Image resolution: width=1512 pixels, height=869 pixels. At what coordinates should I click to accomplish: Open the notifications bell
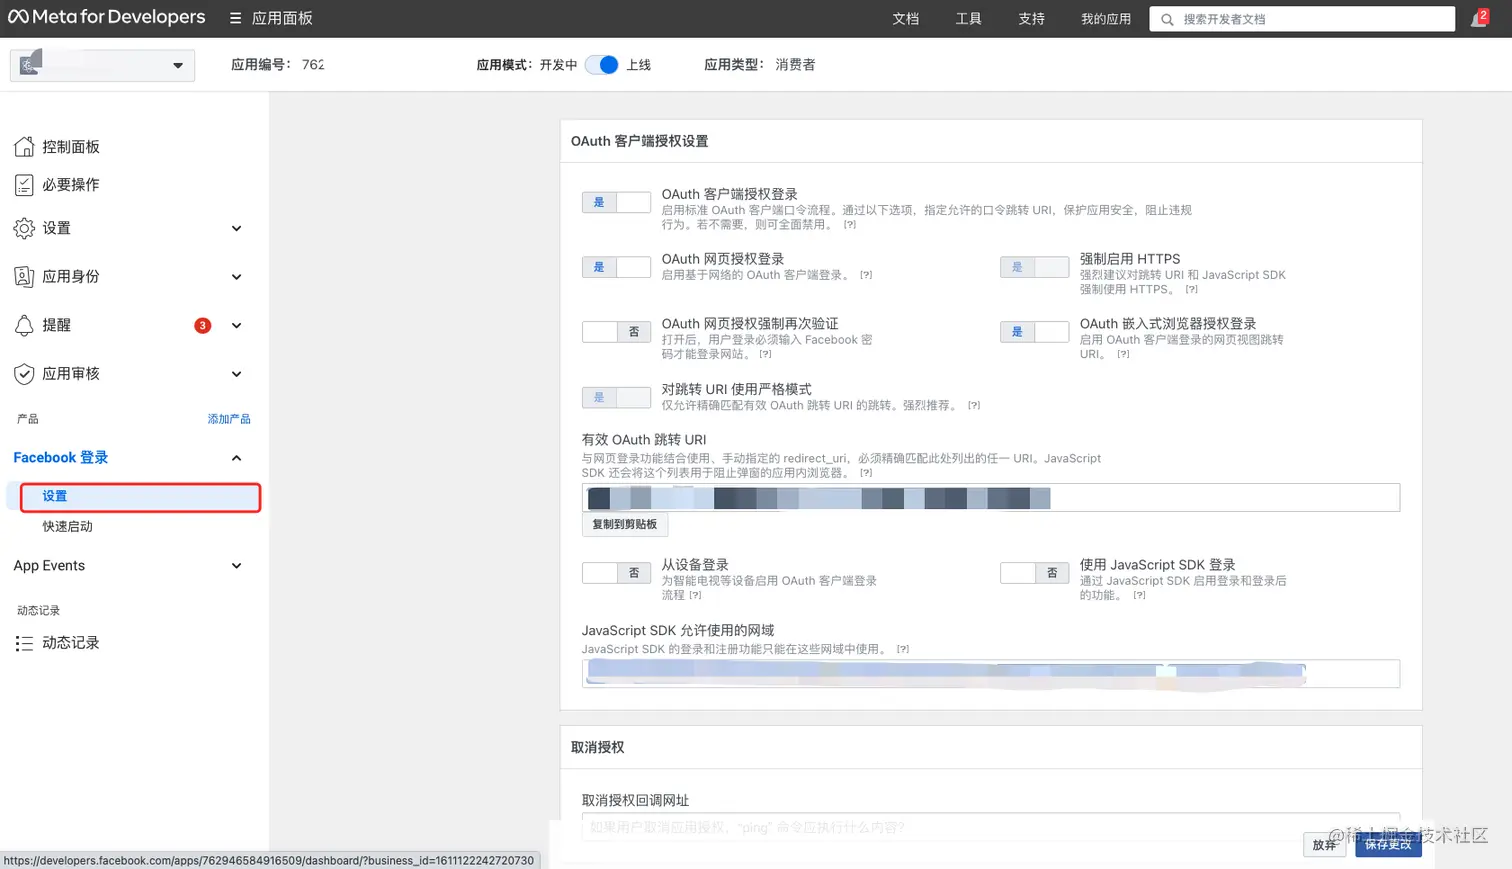1479,18
